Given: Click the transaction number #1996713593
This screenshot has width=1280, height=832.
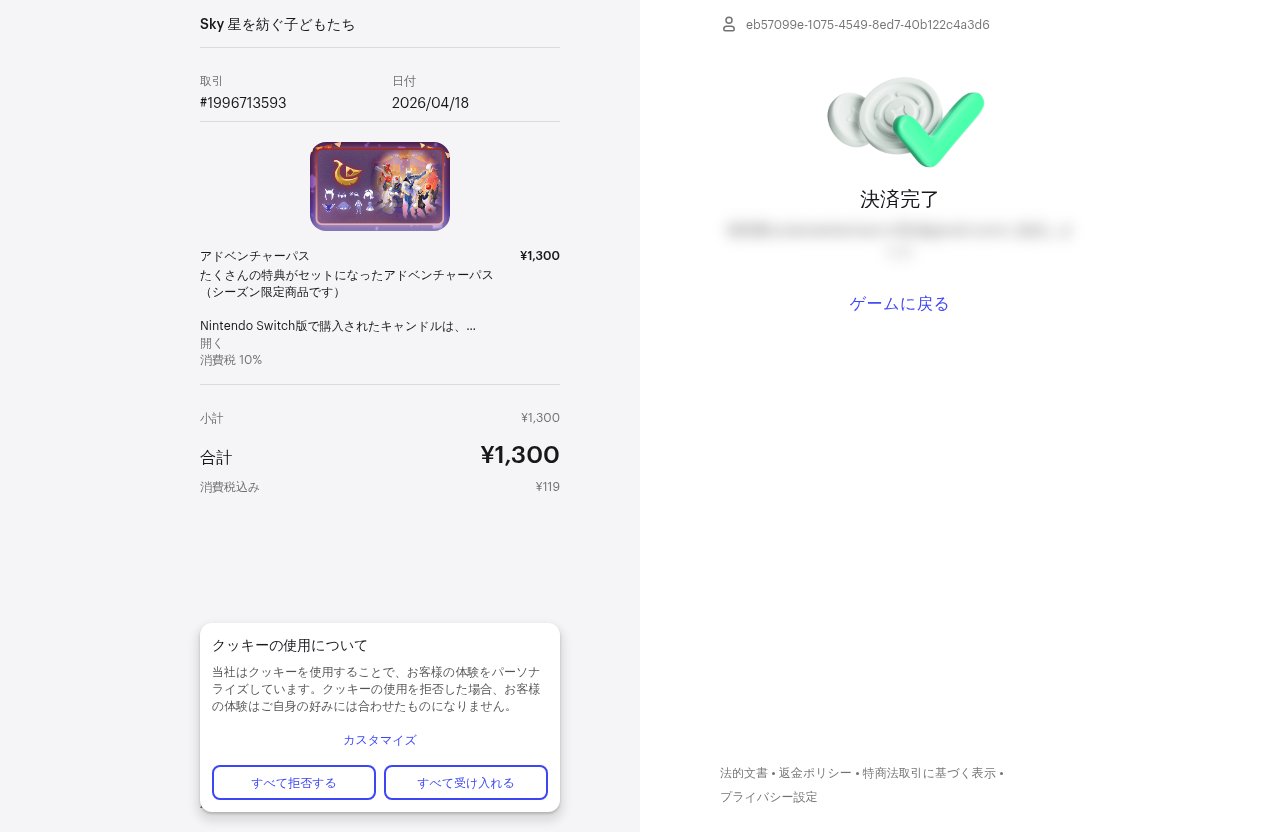Looking at the screenshot, I should click(243, 103).
